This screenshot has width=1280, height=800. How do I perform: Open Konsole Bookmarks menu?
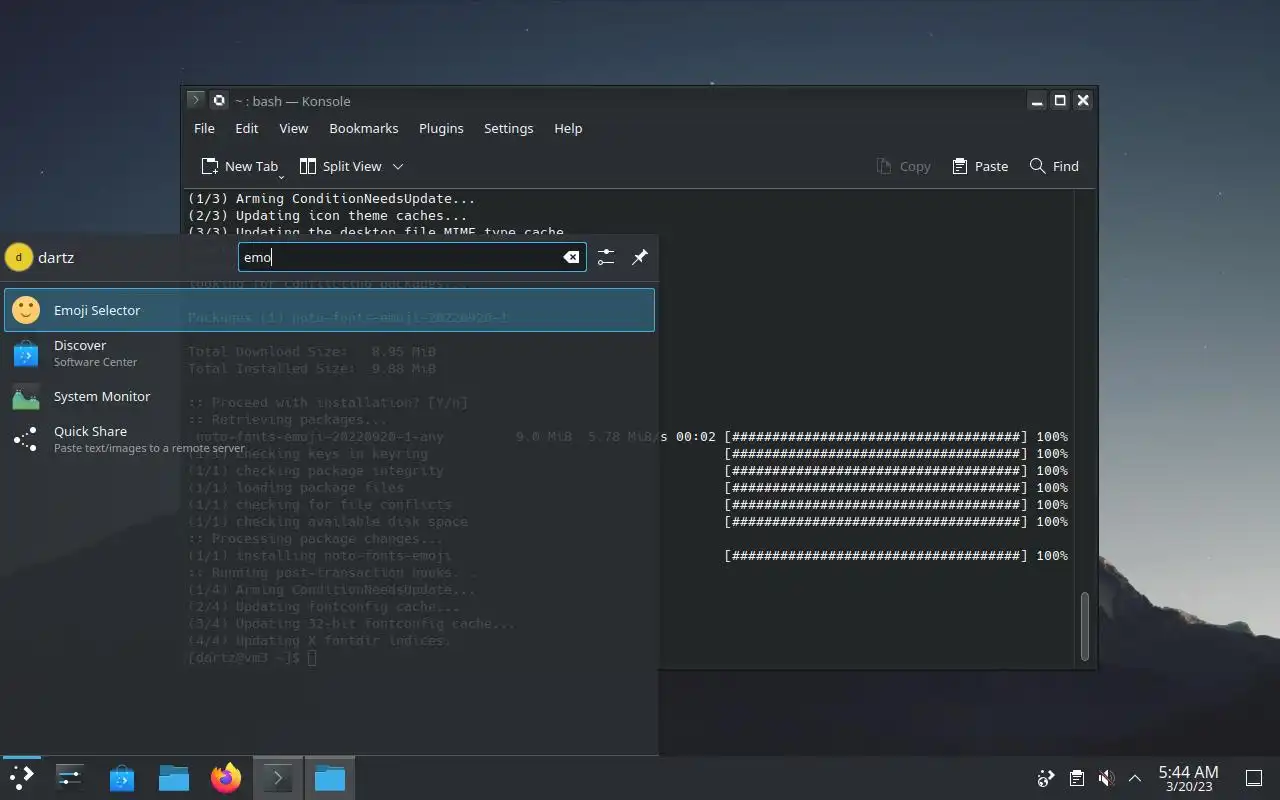(364, 128)
